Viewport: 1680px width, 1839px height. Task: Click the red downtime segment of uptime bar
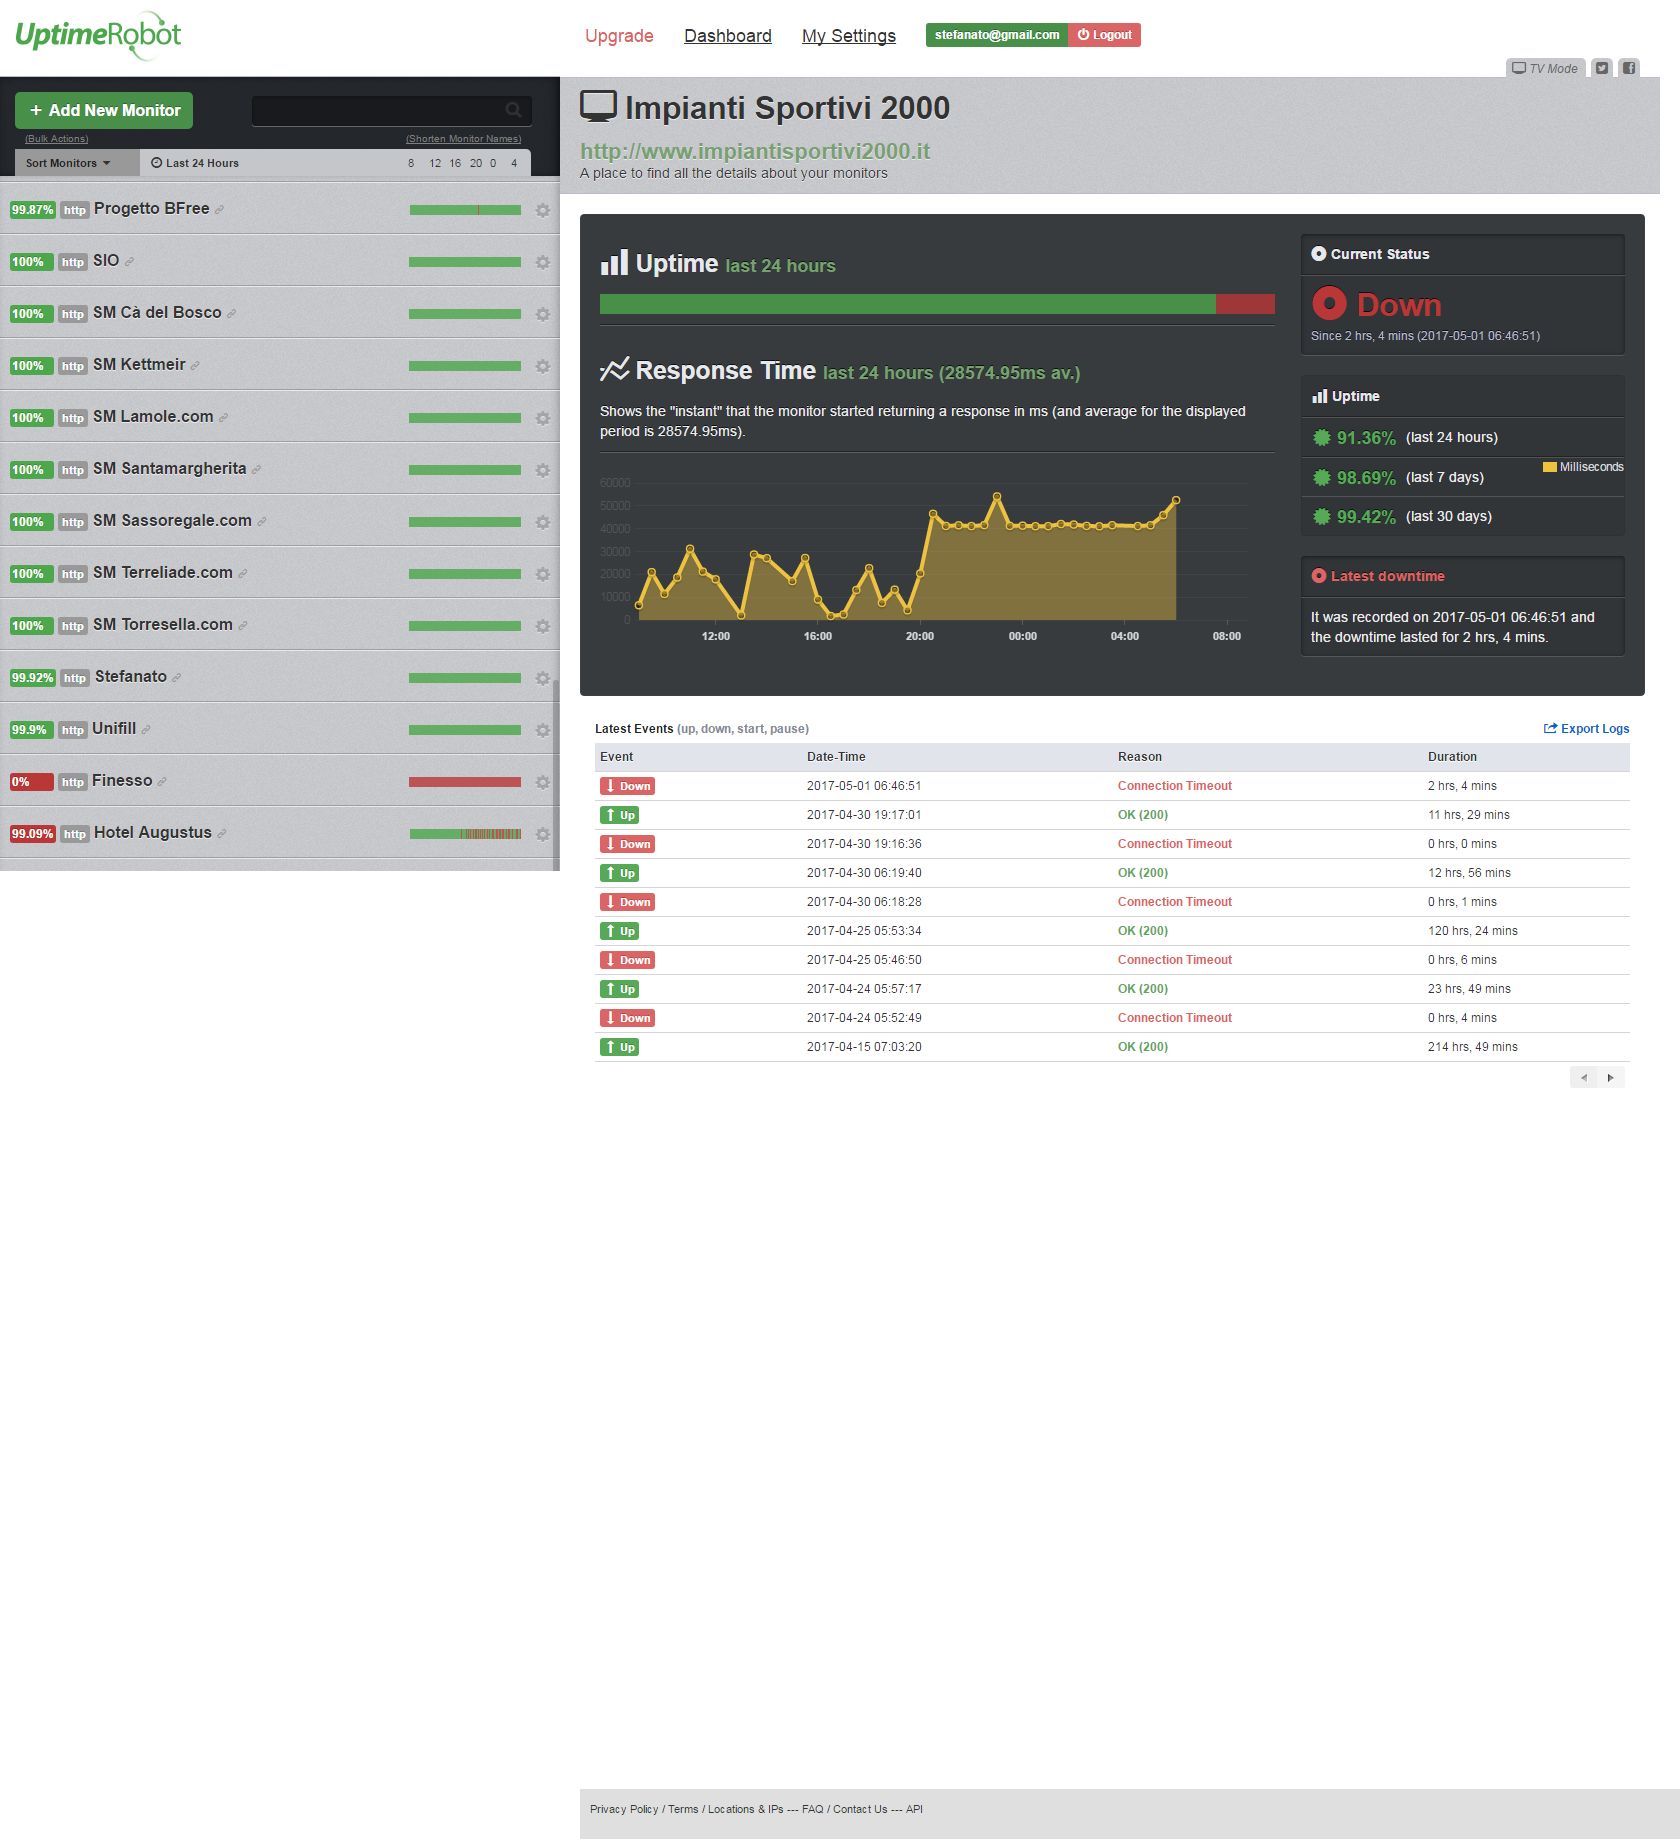(1245, 304)
